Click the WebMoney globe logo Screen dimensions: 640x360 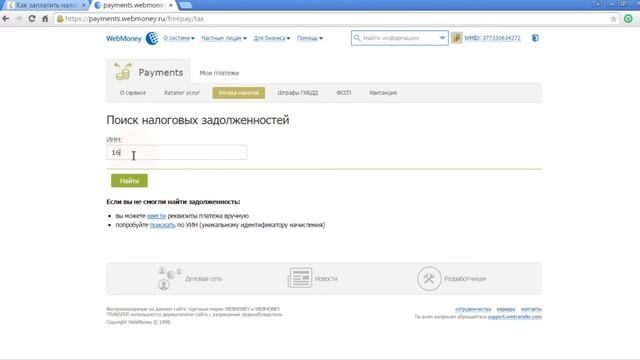point(152,38)
